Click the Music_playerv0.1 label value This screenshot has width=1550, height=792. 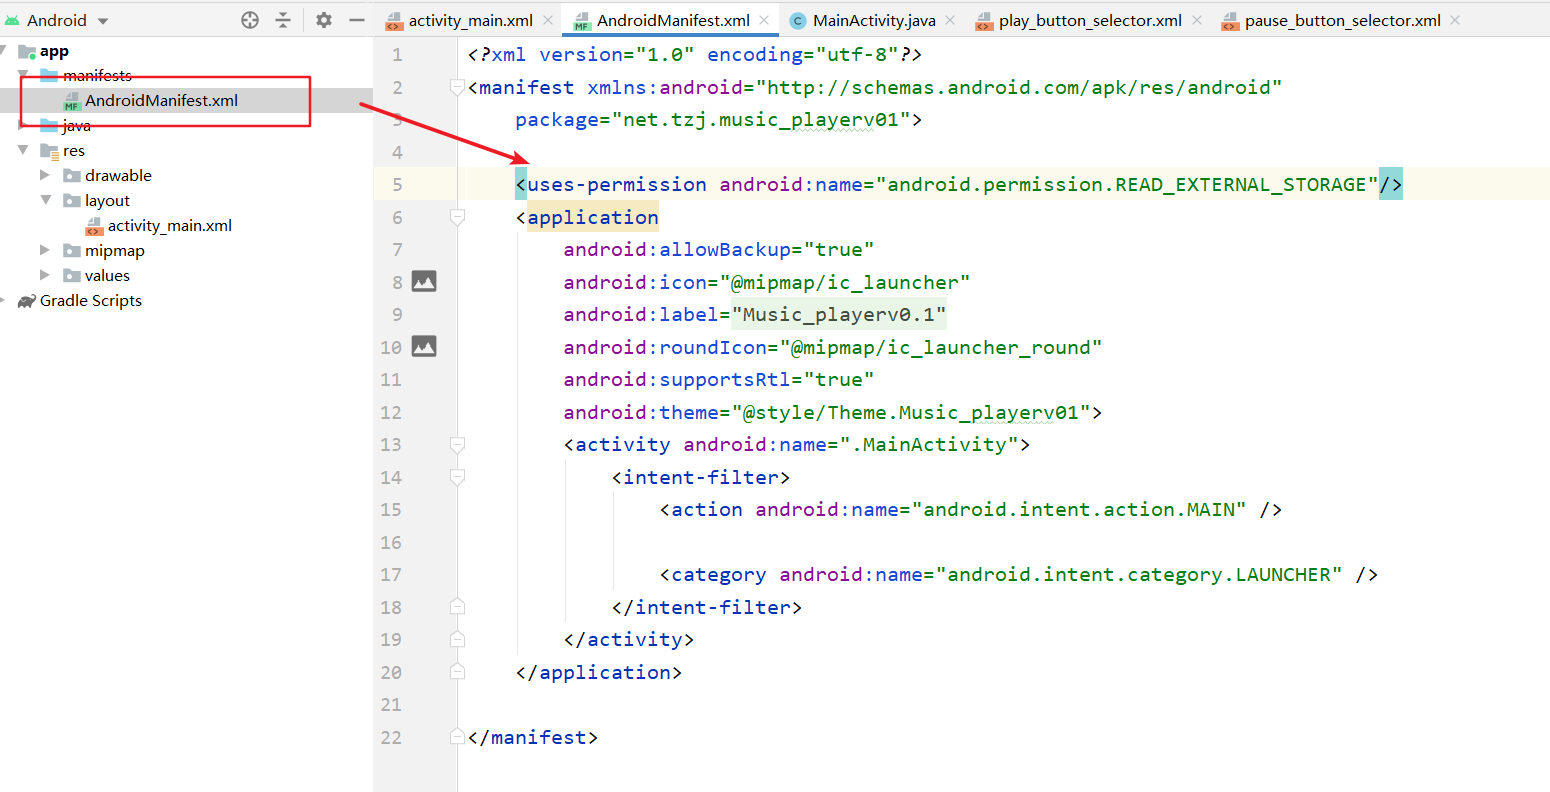pyautogui.click(x=839, y=315)
